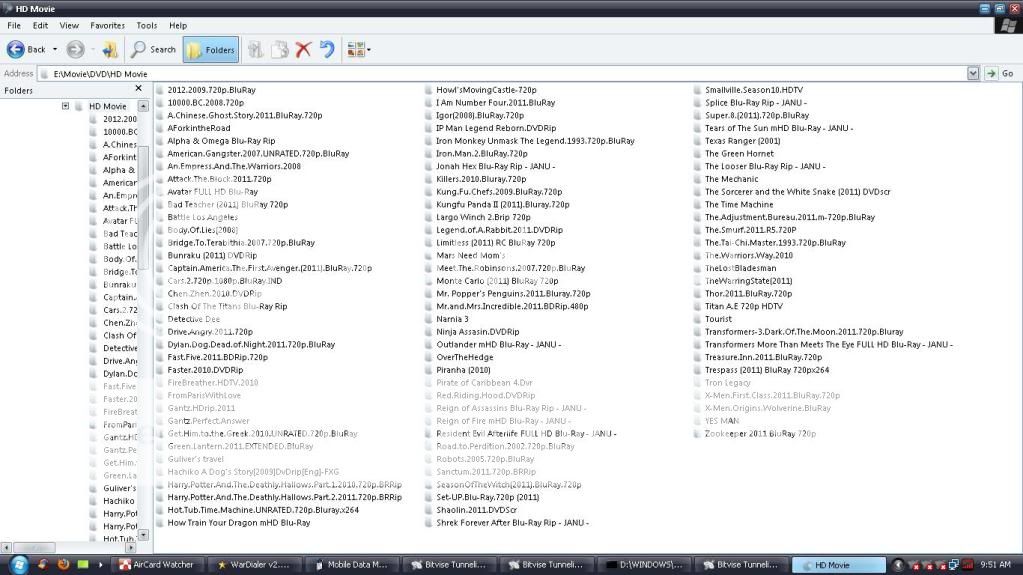Select folder Alpha & Omega Blu-Ray Rip
1023x575 pixels.
[221, 141]
